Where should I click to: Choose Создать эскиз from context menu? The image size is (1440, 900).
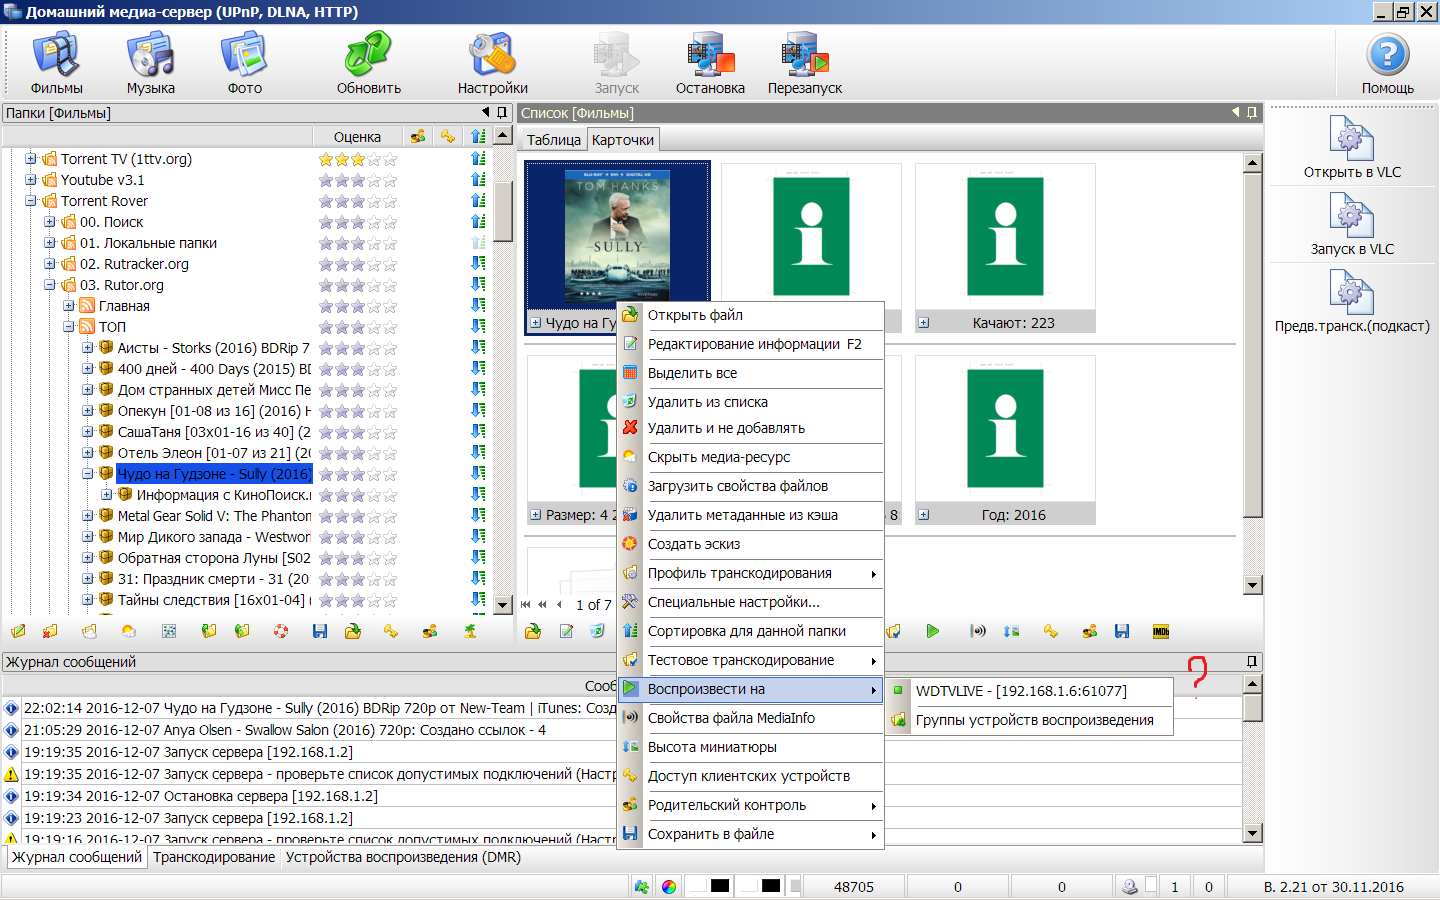click(x=694, y=544)
